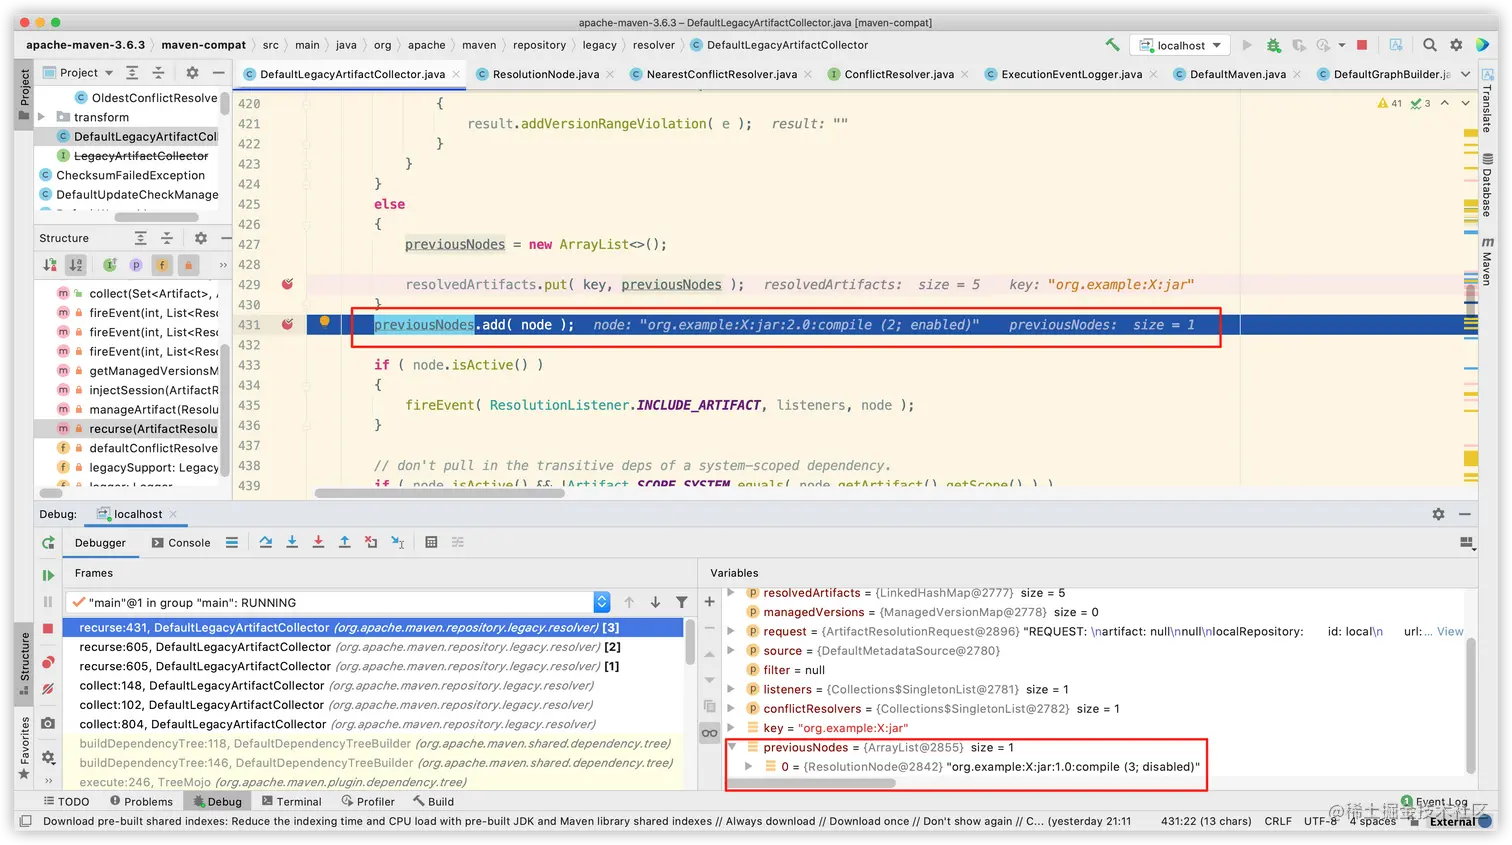Rerun localhost debug session icon
Screen dimensions: 1512x845
[x=48, y=542]
